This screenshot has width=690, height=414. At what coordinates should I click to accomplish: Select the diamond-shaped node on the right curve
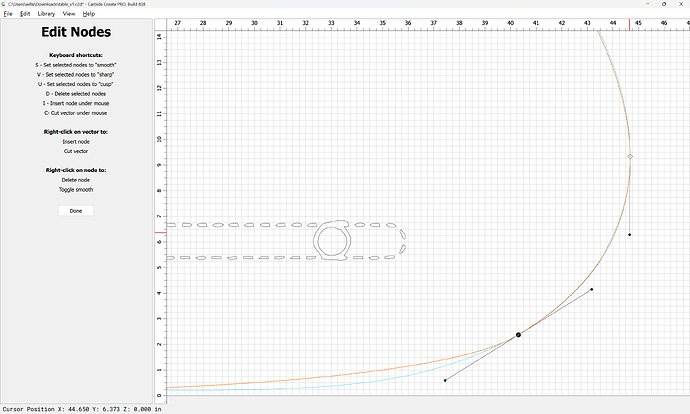(x=630, y=157)
